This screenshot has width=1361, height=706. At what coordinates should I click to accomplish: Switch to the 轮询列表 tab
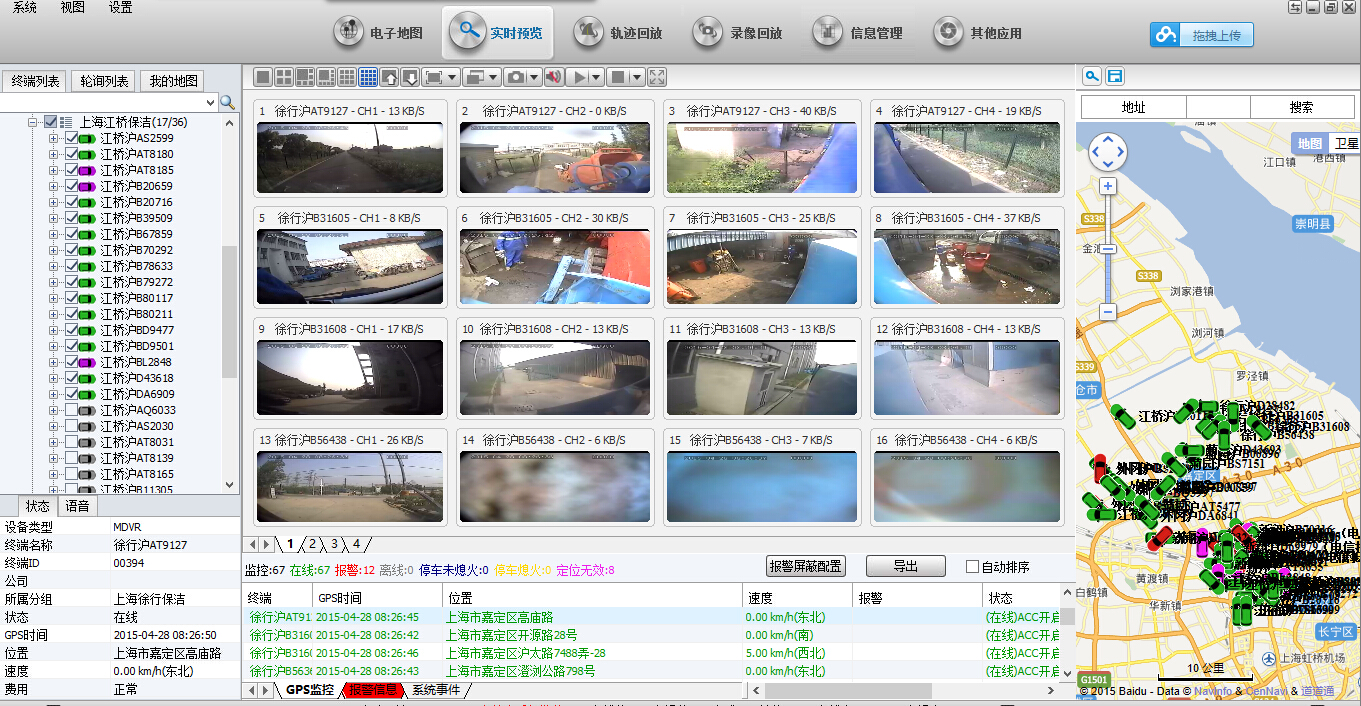(104, 81)
